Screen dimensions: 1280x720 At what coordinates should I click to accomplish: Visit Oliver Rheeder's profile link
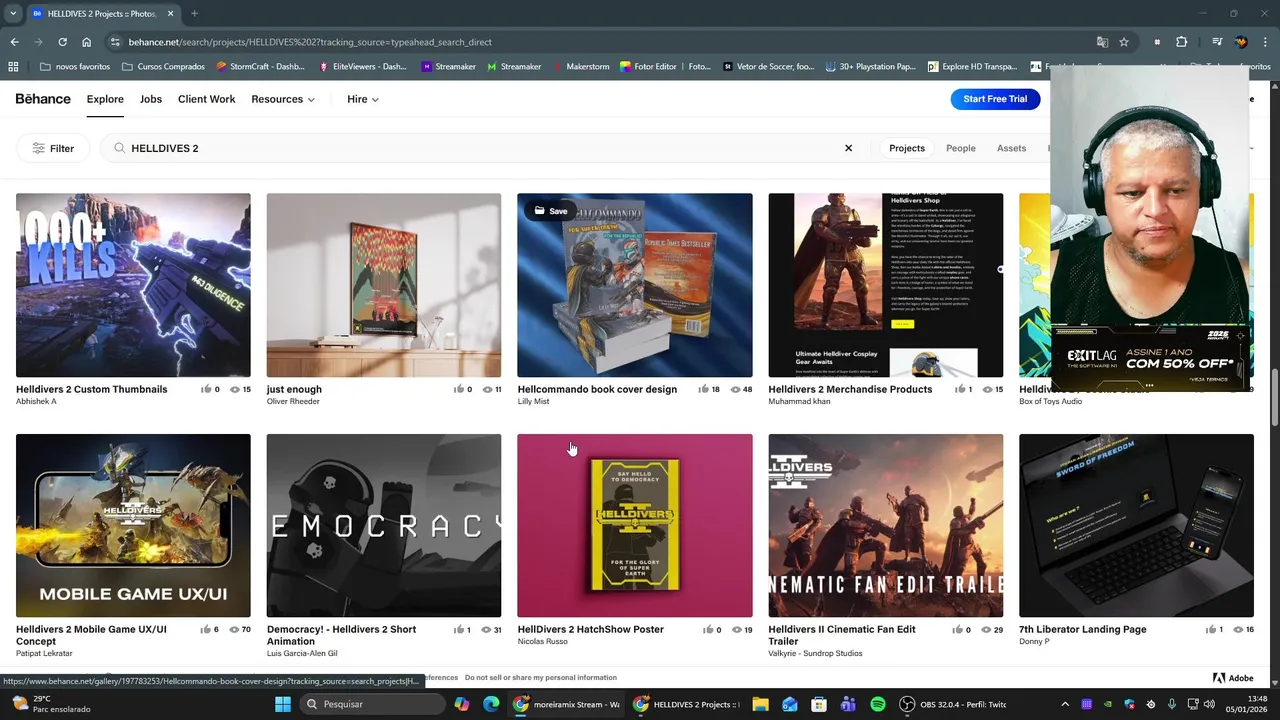pos(293,402)
